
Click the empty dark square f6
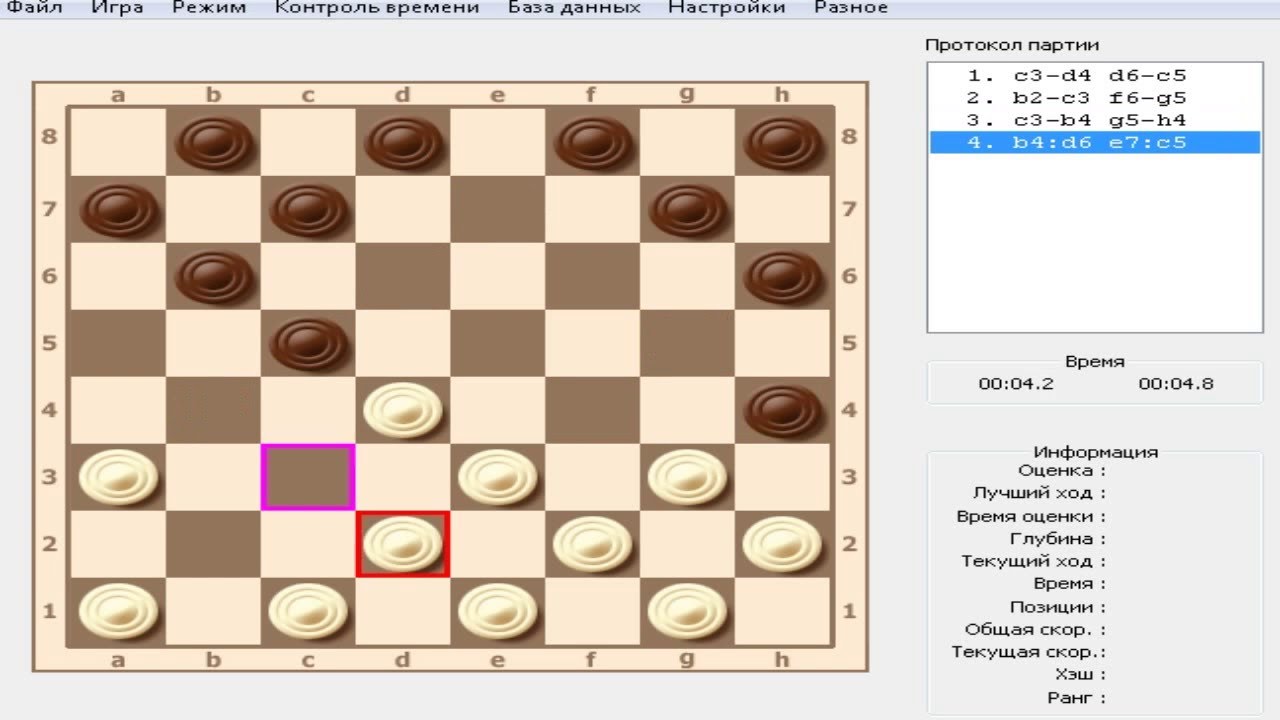(x=592, y=276)
